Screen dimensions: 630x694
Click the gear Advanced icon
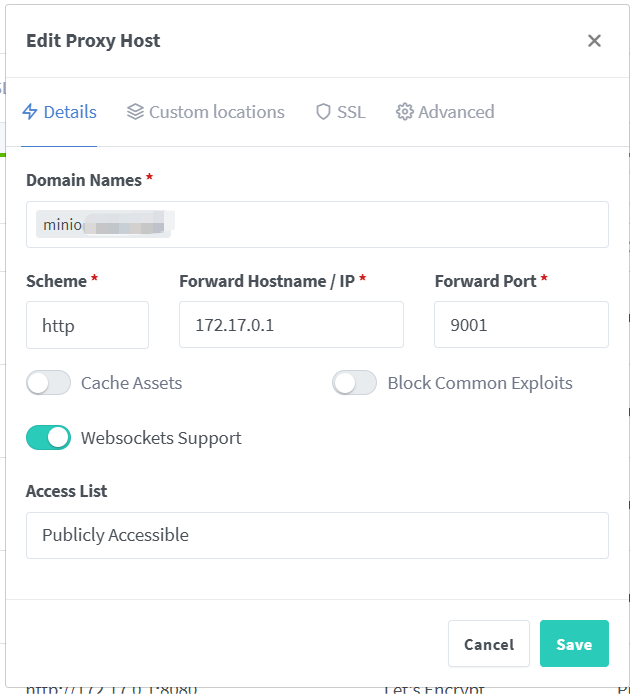click(x=404, y=112)
